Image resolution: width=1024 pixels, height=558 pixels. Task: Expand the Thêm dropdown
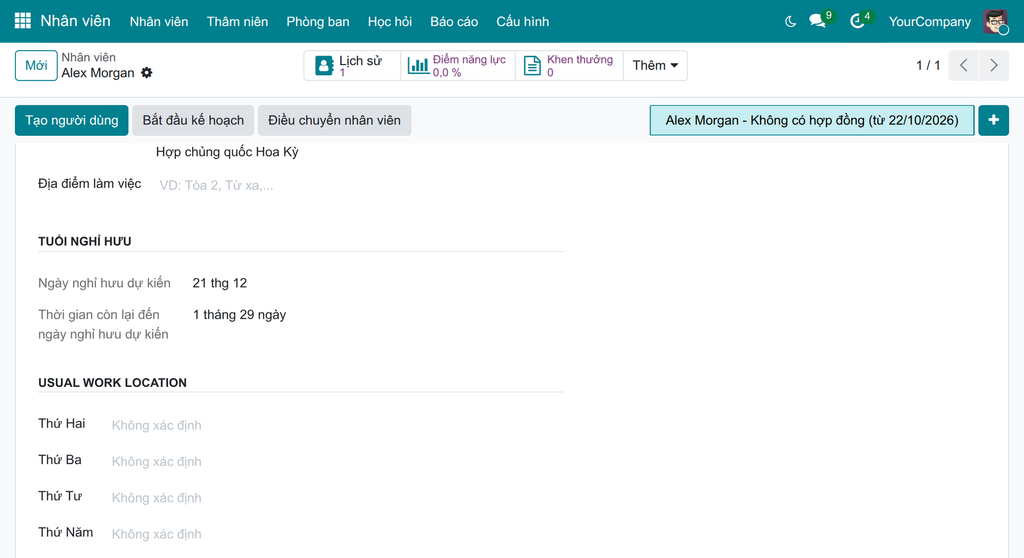pyautogui.click(x=655, y=65)
